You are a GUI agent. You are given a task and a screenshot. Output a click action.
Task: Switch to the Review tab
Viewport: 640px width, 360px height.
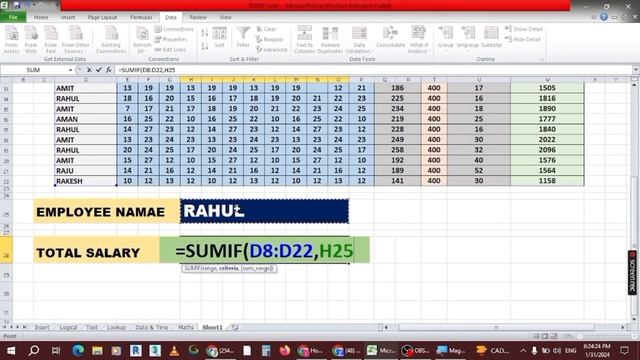[x=198, y=17]
